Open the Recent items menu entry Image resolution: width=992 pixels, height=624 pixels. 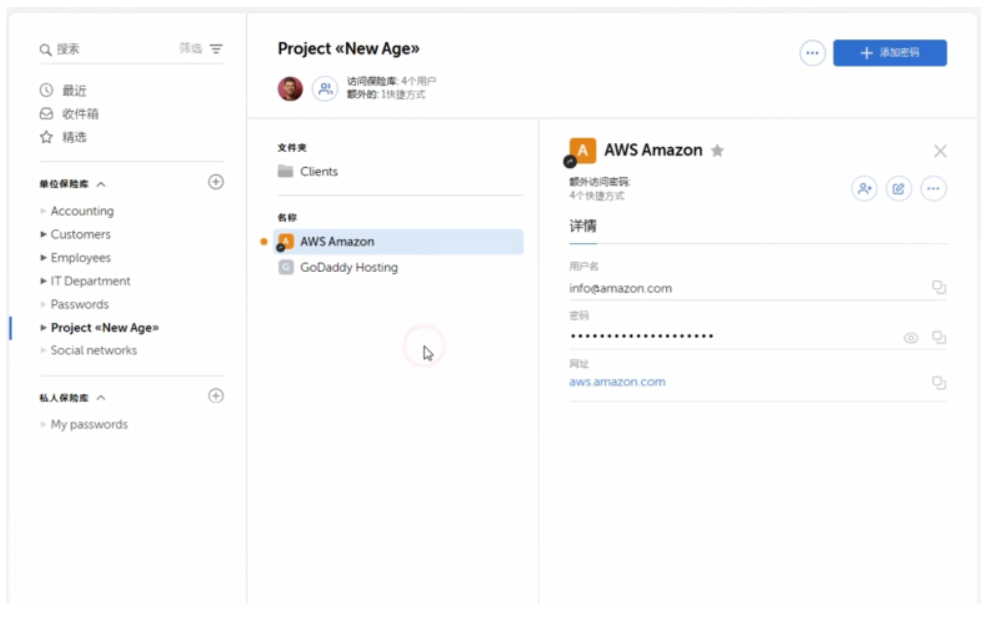coord(74,90)
